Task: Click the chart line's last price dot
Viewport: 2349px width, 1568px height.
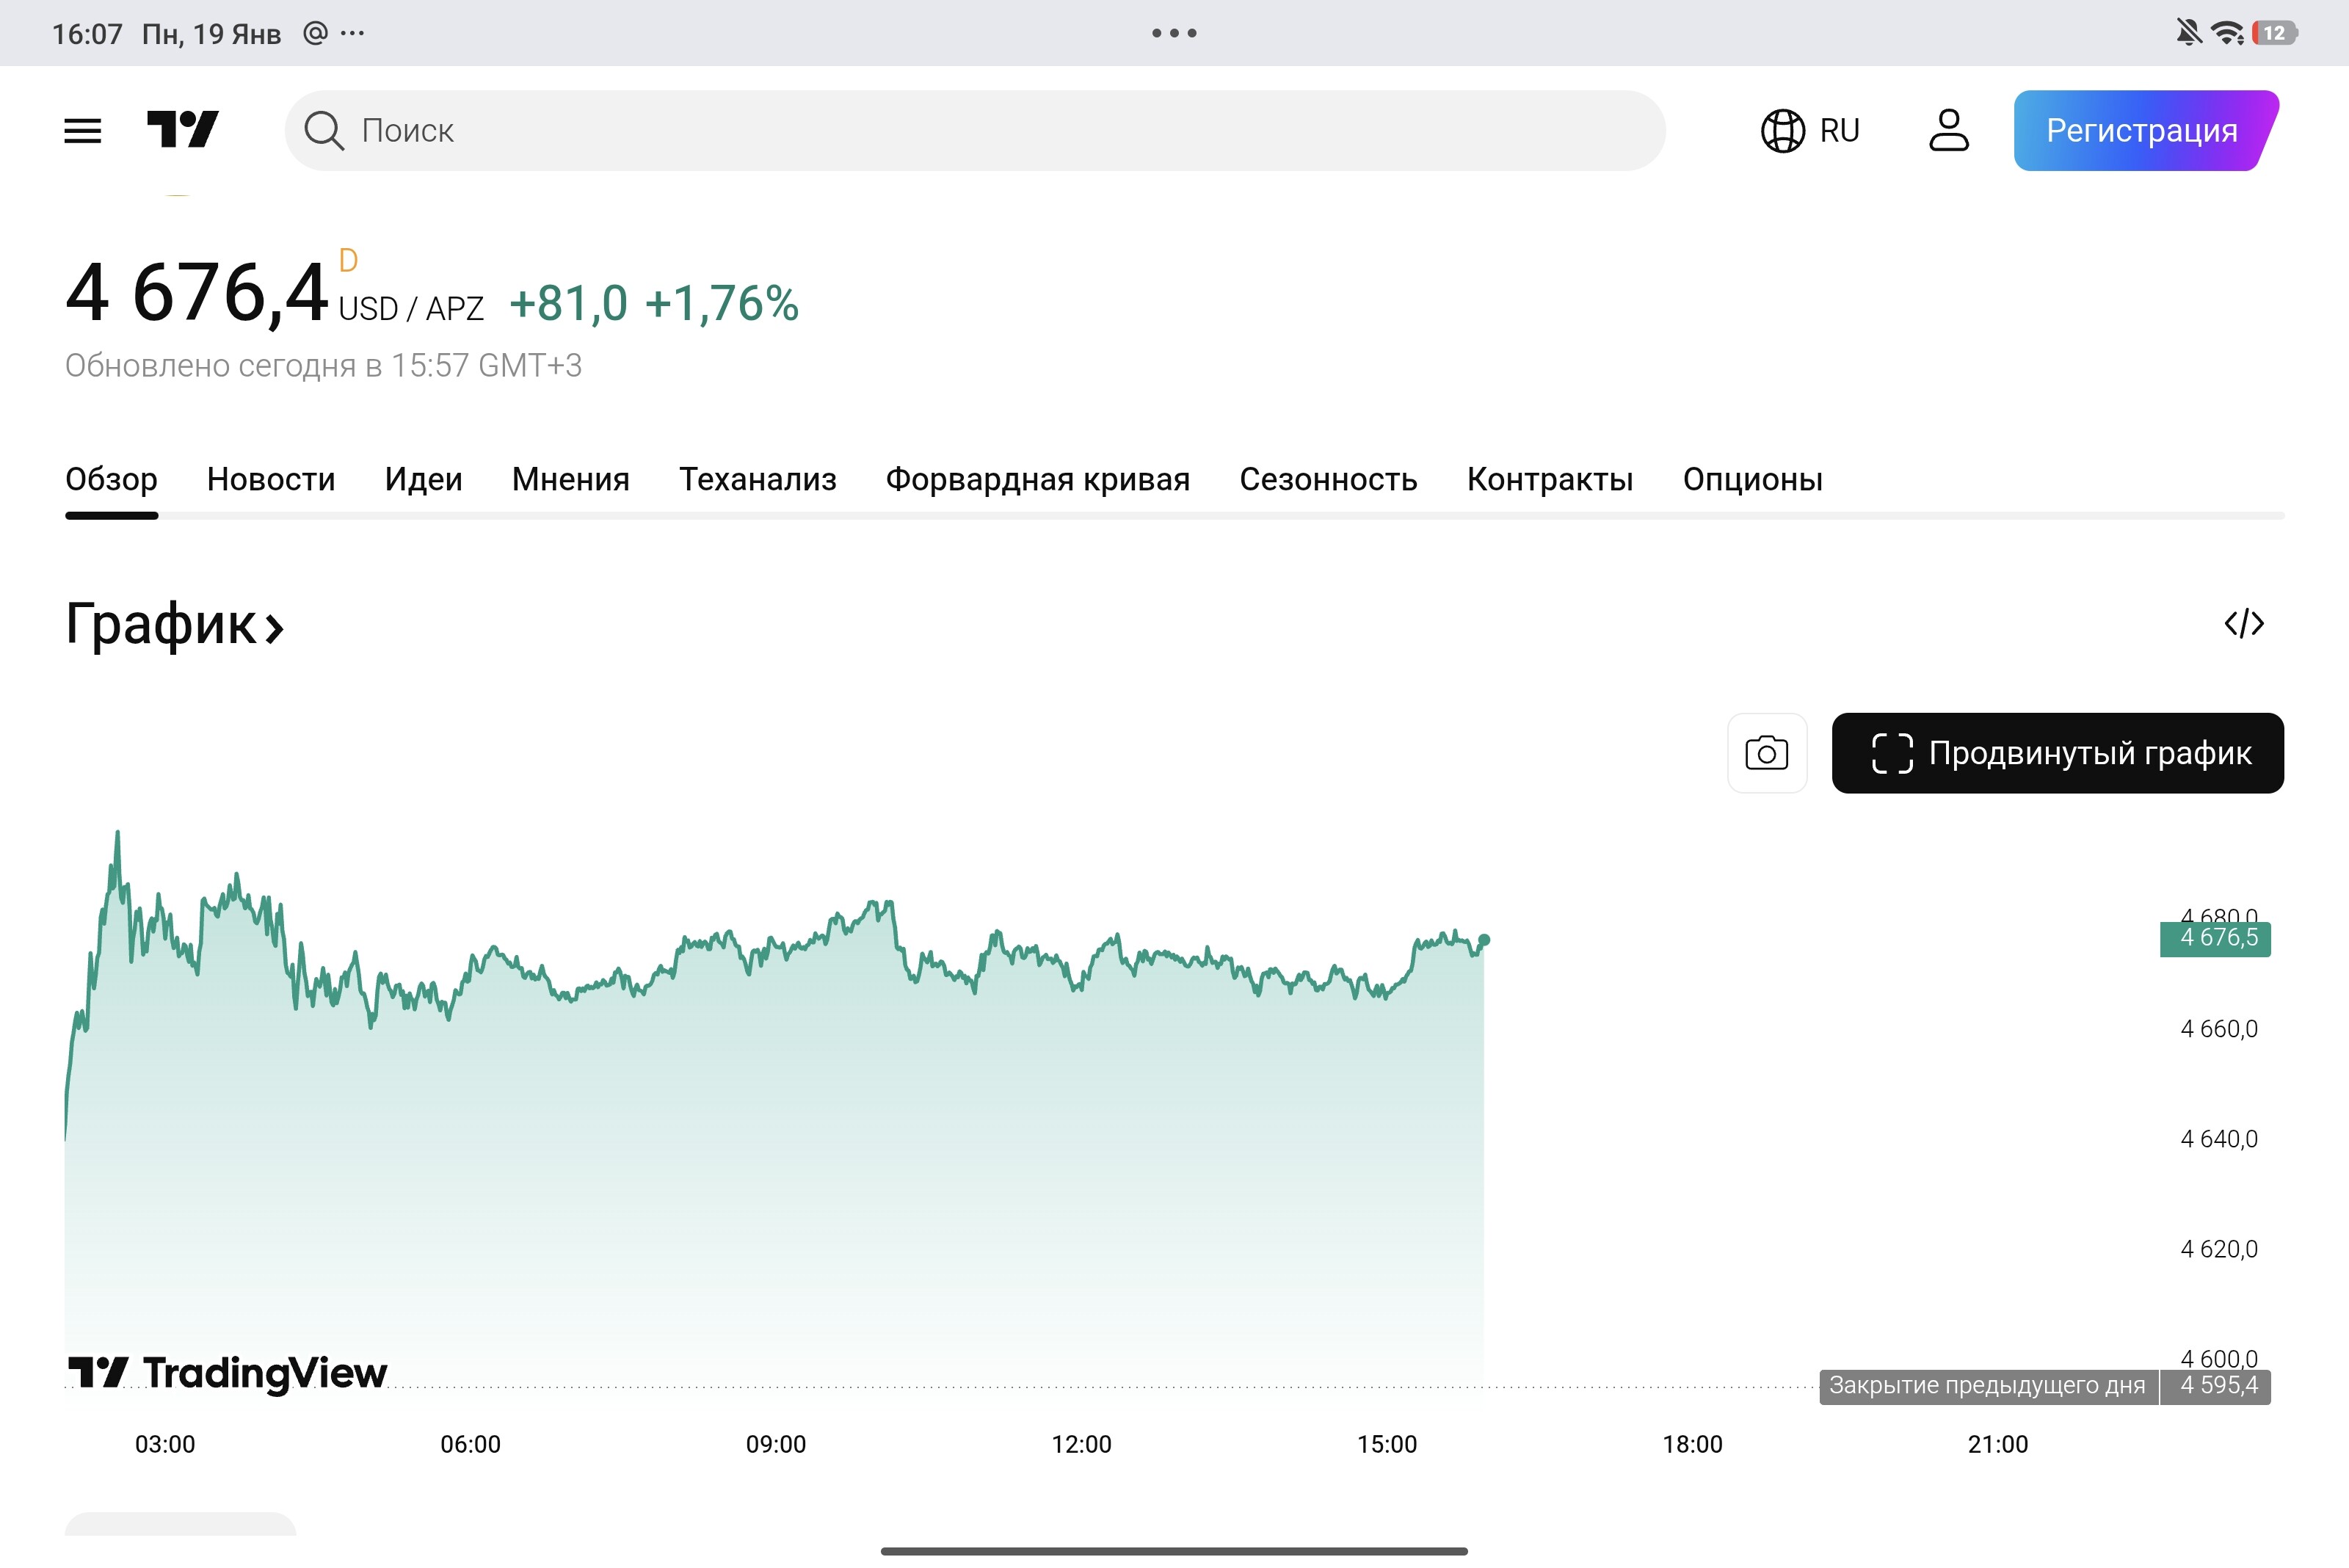Action: point(1484,940)
